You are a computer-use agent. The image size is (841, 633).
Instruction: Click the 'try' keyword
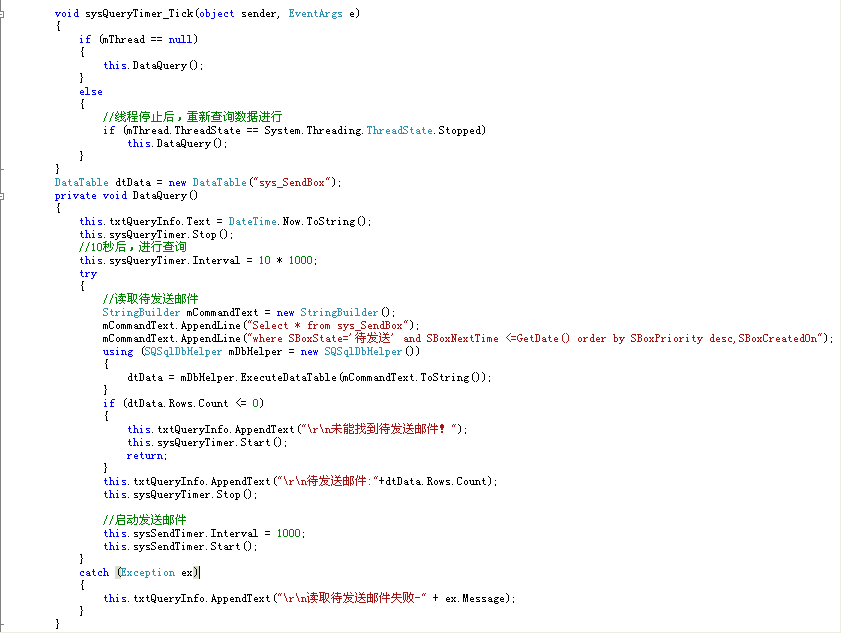88,274
